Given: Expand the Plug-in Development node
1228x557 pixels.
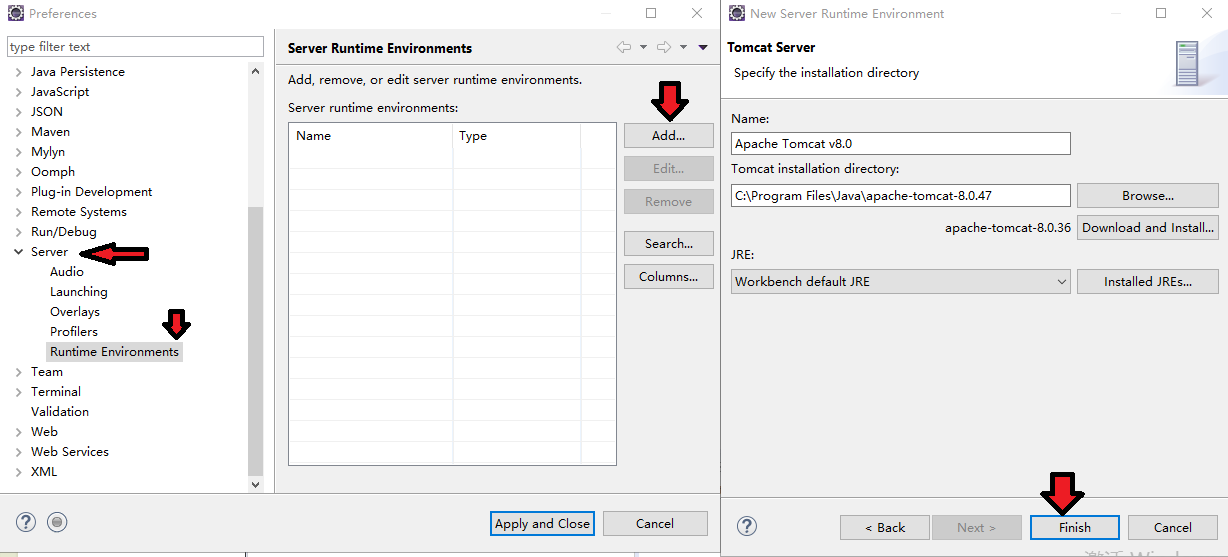Looking at the screenshot, I should point(18,192).
